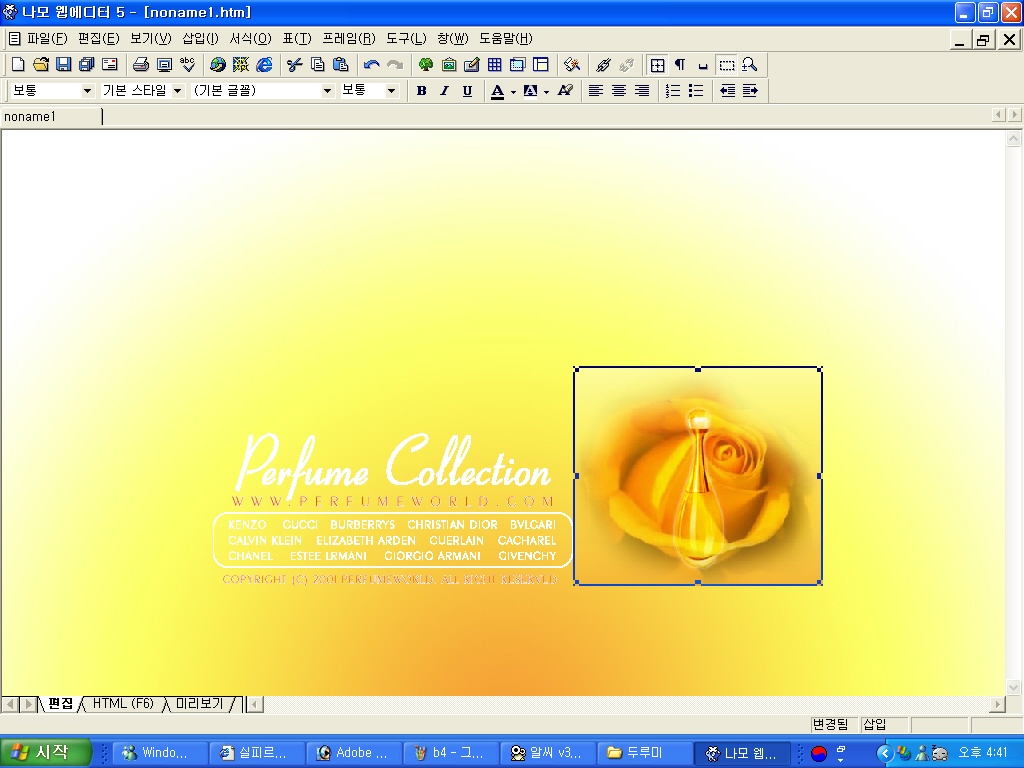Open the zoom magnifier tool

749,65
